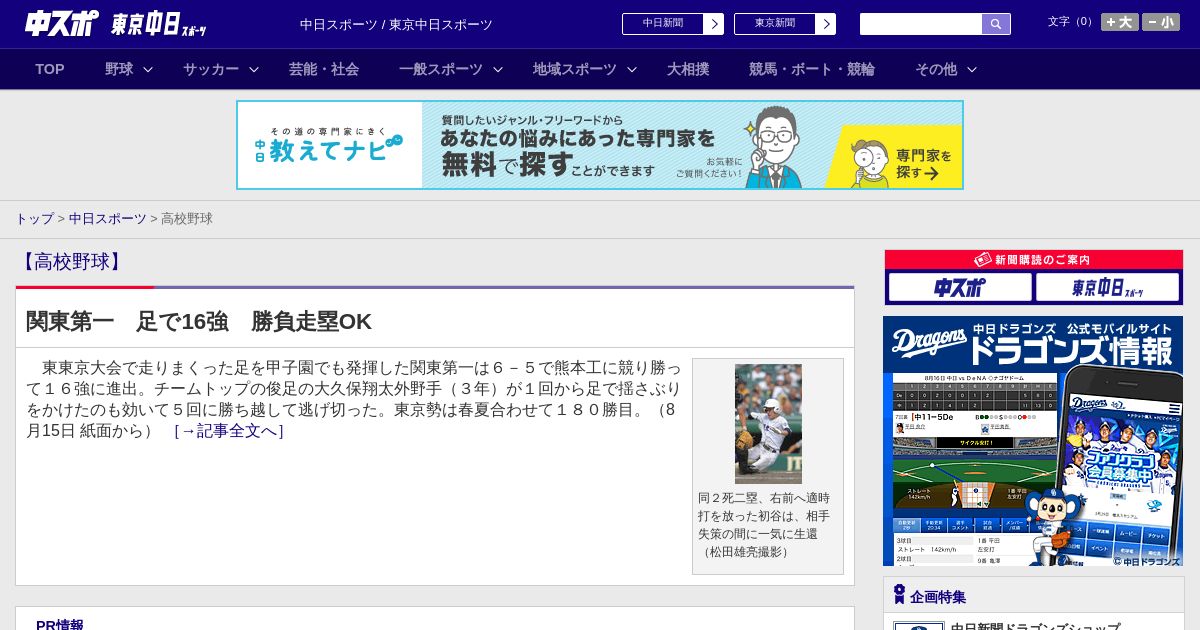Image resolution: width=1200 pixels, height=630 pixels.
Task: Focus the header search input field
Action: coord(921,24)
